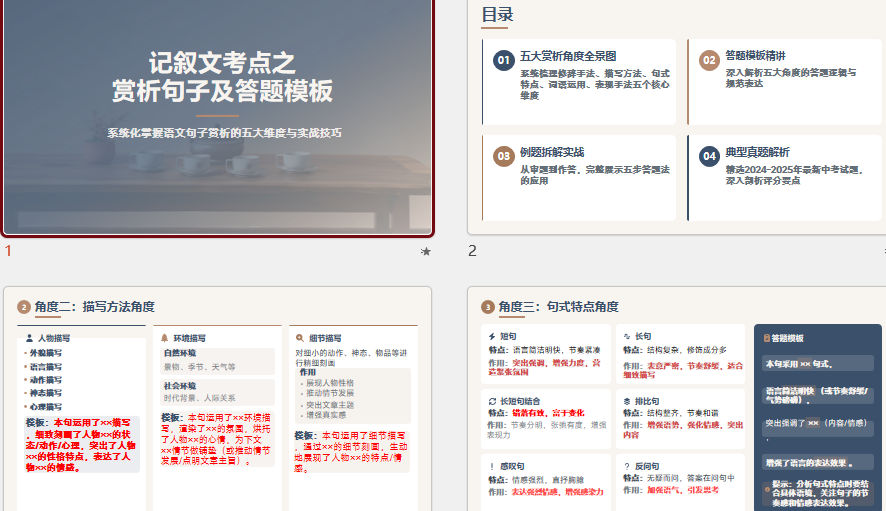Viewport: 886px width, 511px height.
Task: Select the 目录 slide heading
Action: click(497, 14)
